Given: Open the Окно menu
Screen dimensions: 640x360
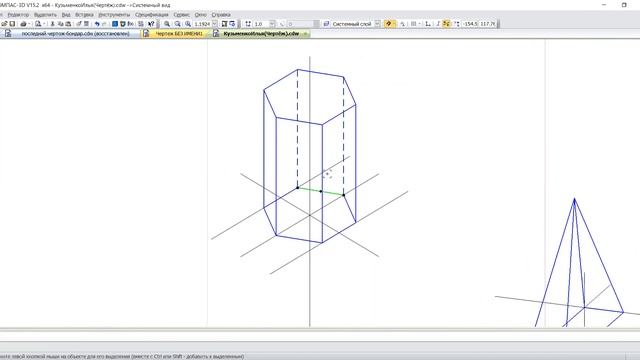Looking at the screenshot, I should tap(200, 15).
